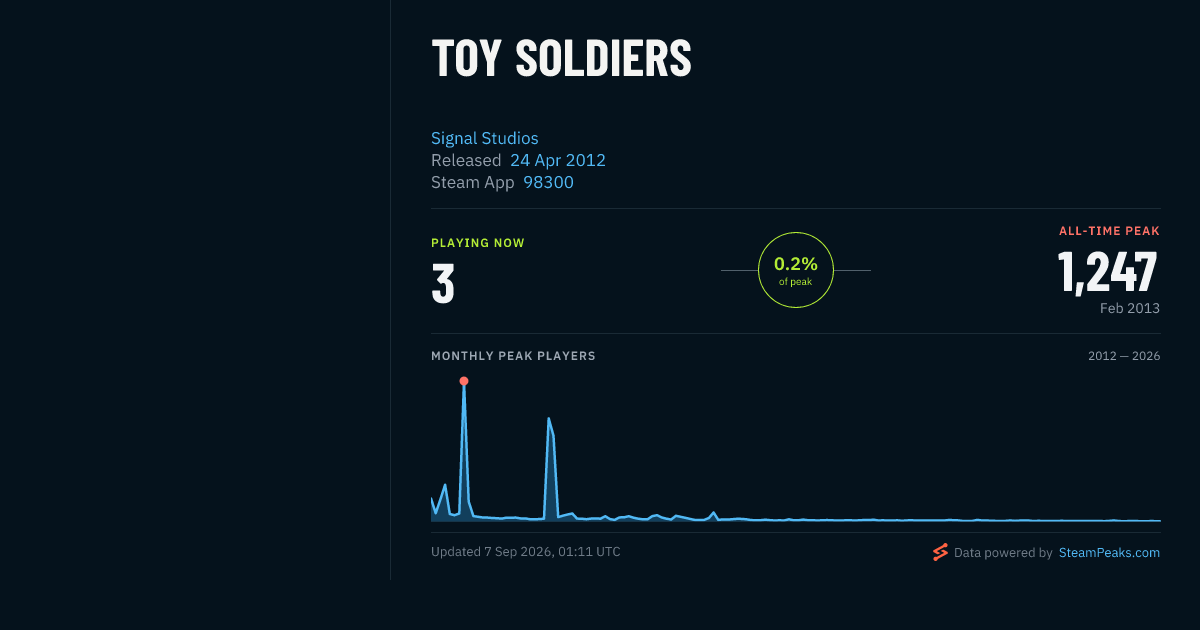Click the Feb 2013 peak date
The width and height of the screenshot is (1200, 630).
pos(1130,308)
